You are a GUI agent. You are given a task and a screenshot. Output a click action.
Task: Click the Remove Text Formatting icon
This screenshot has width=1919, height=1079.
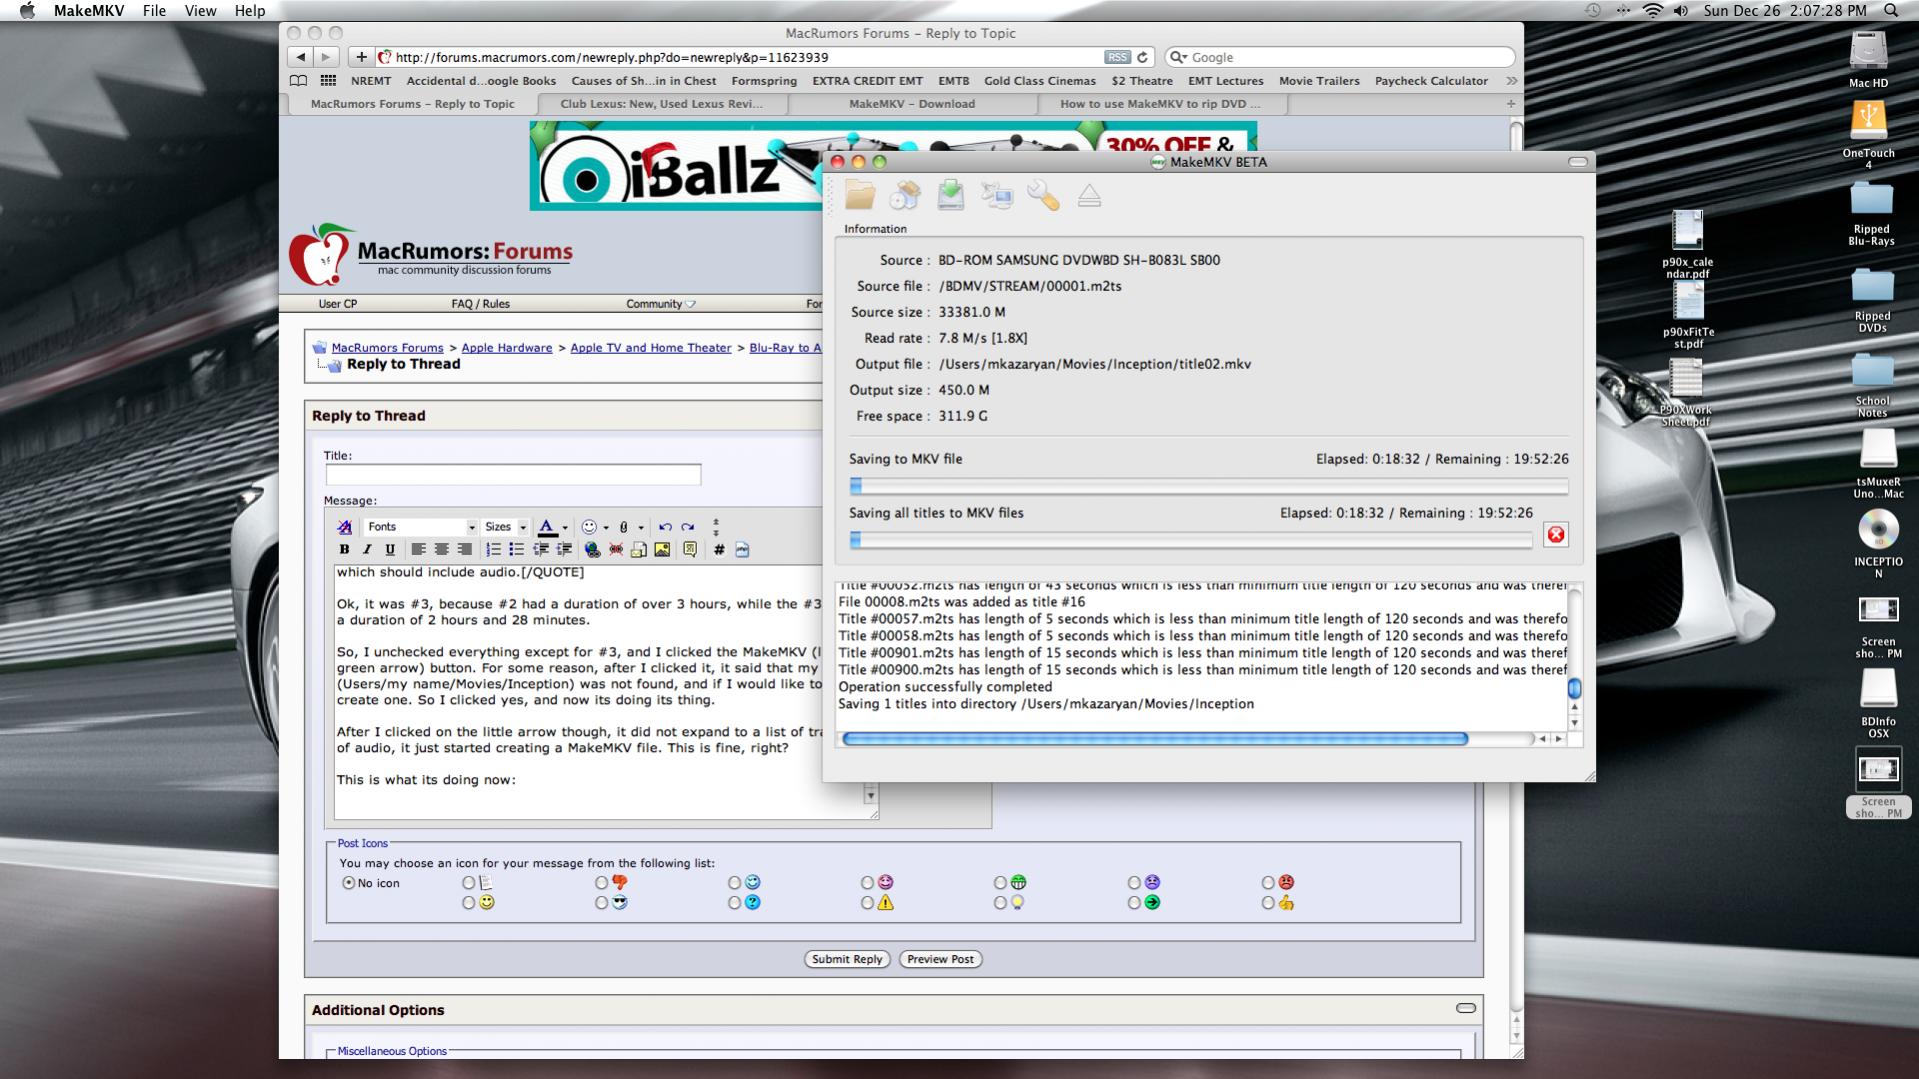345,527
